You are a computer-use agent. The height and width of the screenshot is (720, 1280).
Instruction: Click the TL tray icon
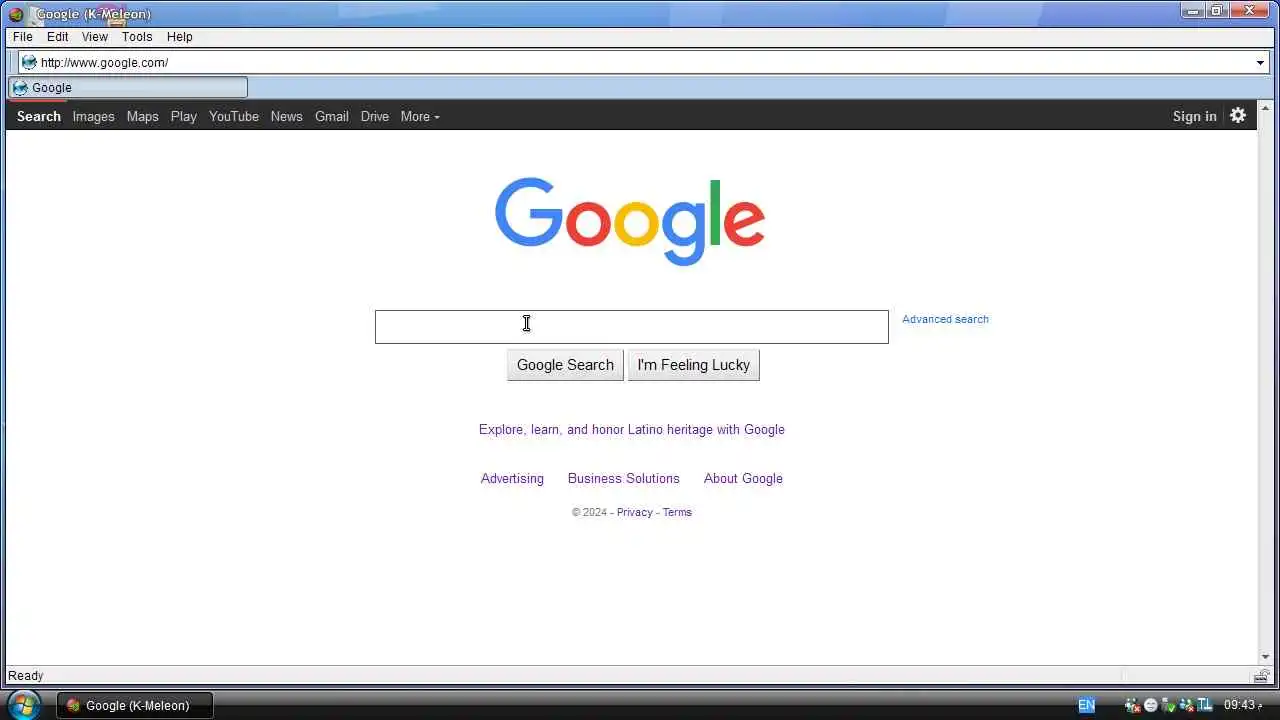(x=1205, y=705)
